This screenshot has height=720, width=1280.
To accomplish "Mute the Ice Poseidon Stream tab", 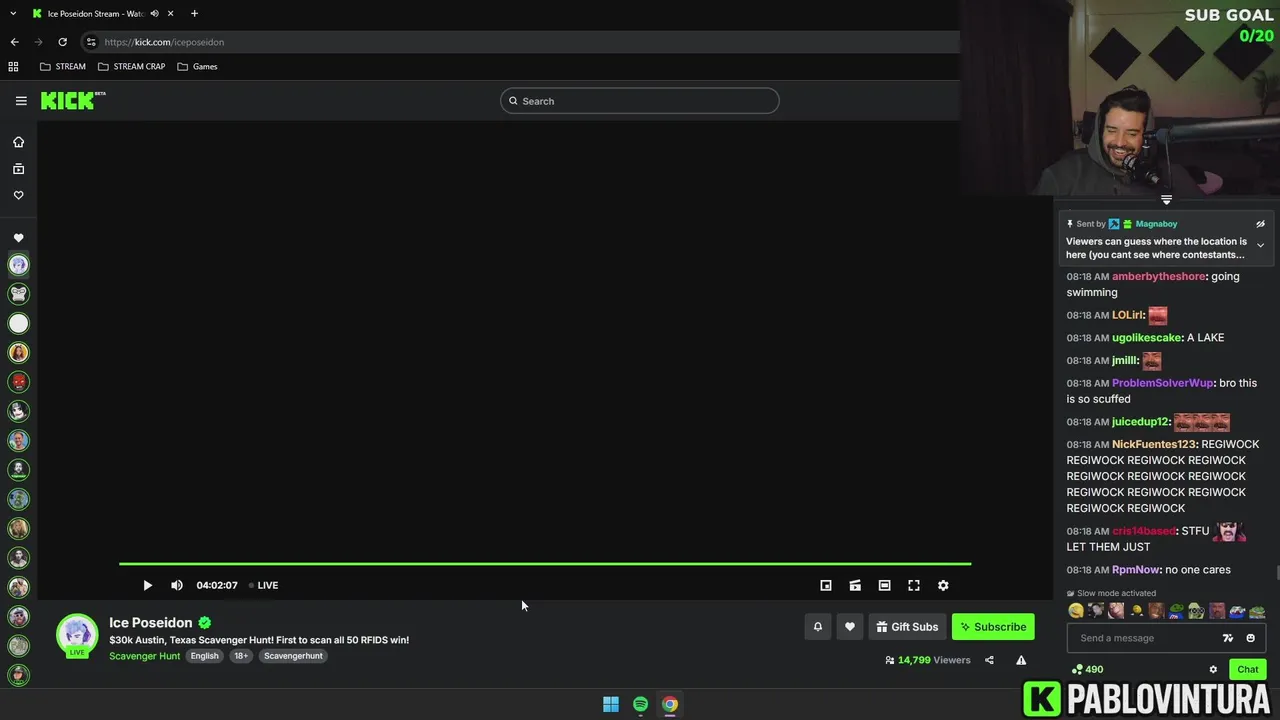I will (154, 14).
